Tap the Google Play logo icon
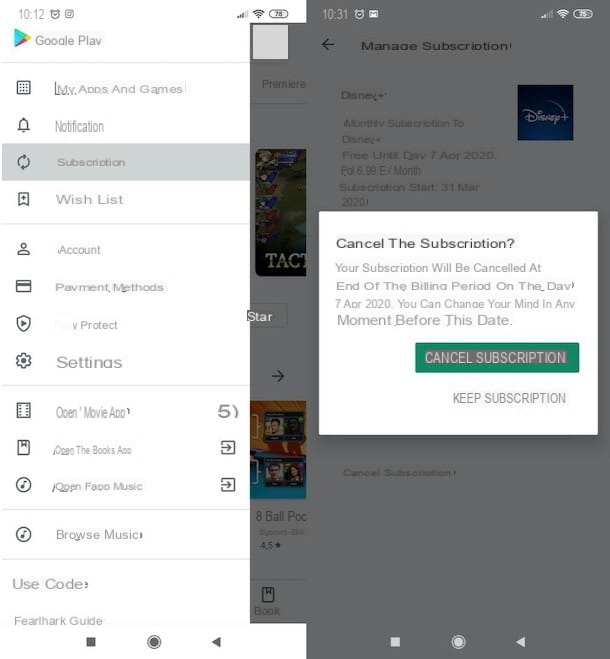This screenshot has height=659, width=610. click(22, 38)
